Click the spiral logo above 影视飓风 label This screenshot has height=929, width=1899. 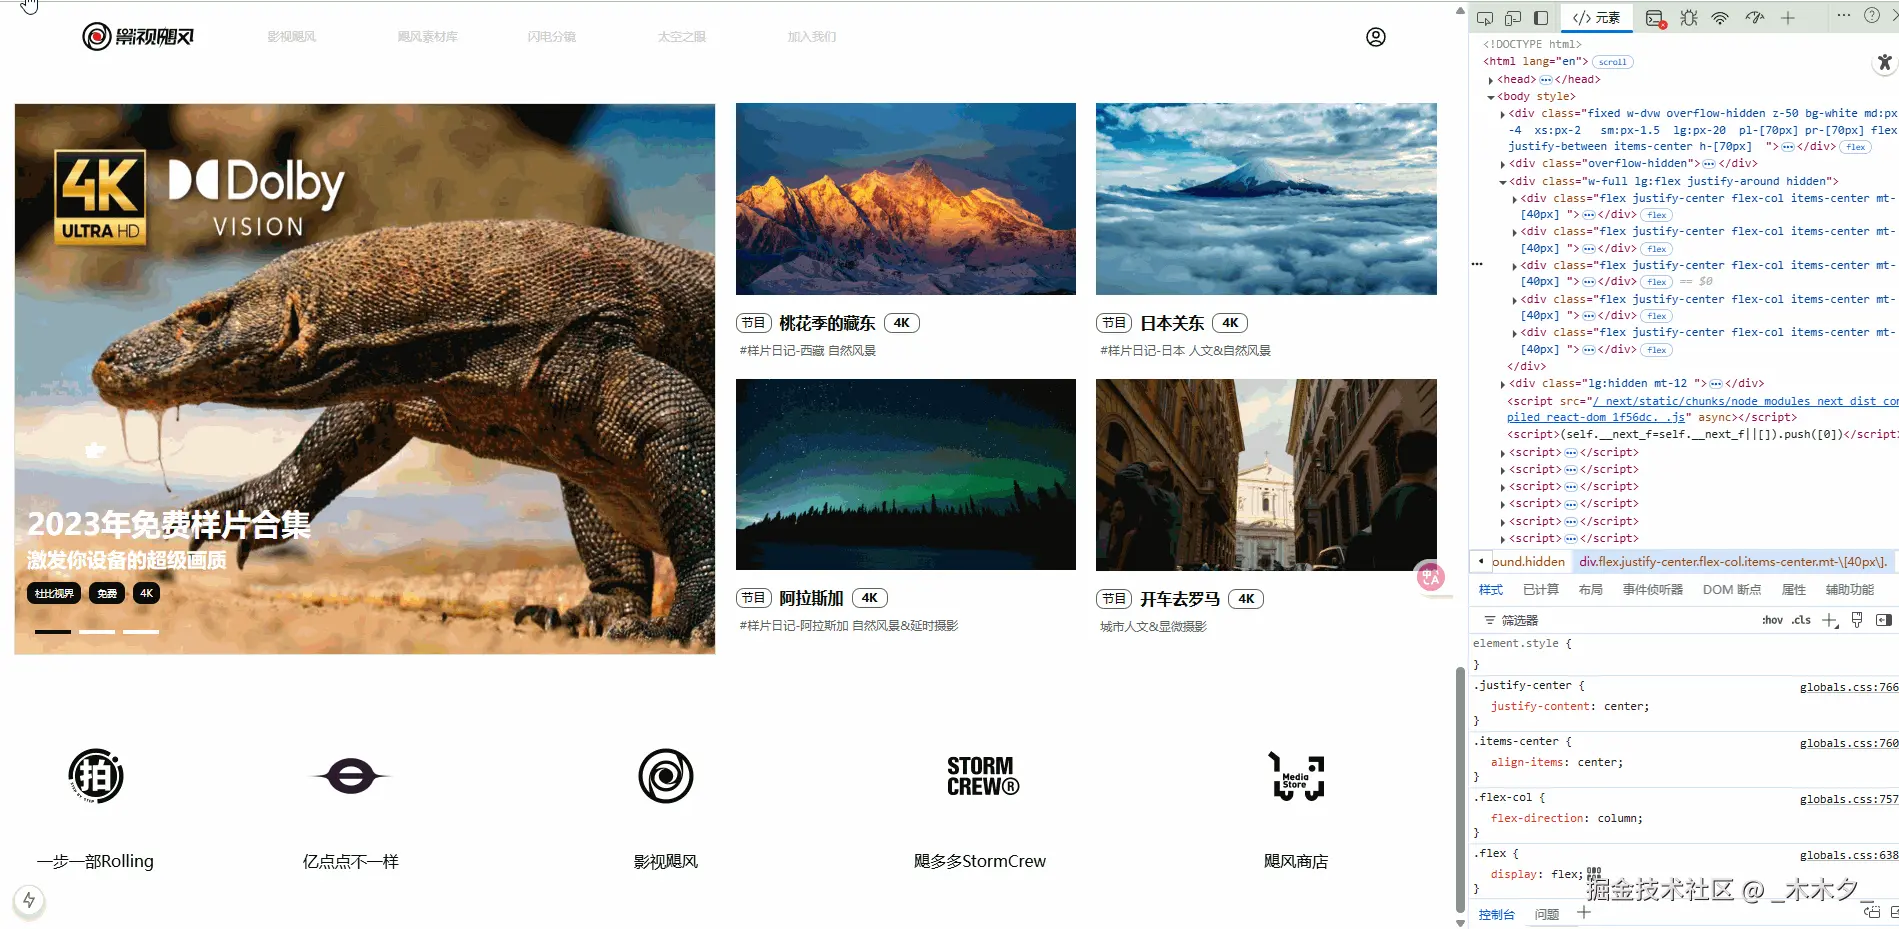tap(666, 776)
